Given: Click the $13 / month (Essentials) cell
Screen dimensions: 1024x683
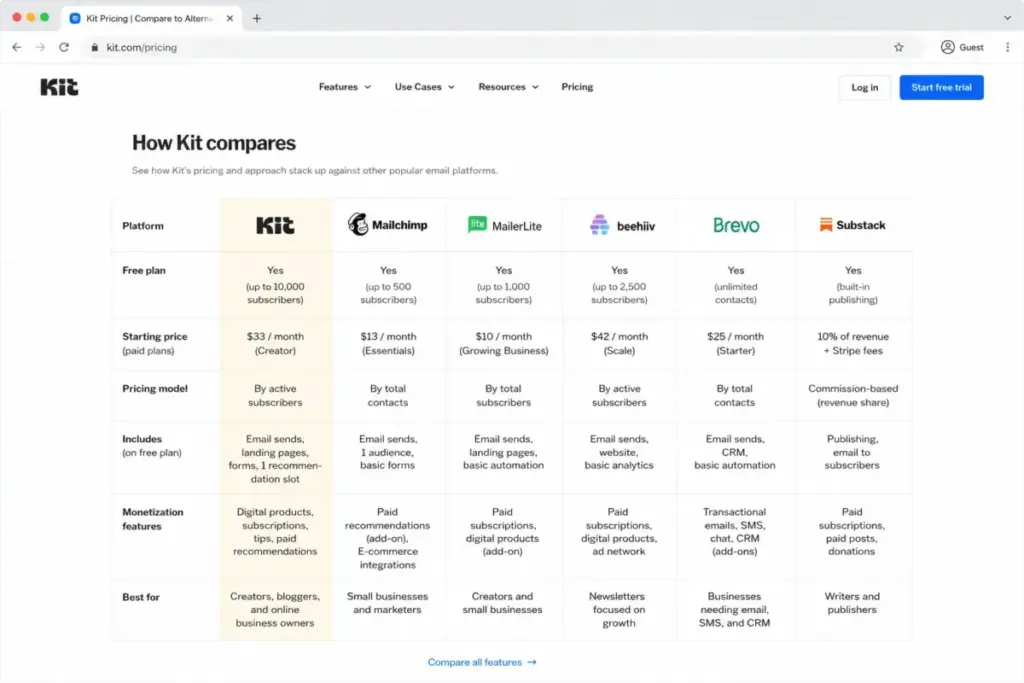Looking at the screenshot, I should click(388, 343).
